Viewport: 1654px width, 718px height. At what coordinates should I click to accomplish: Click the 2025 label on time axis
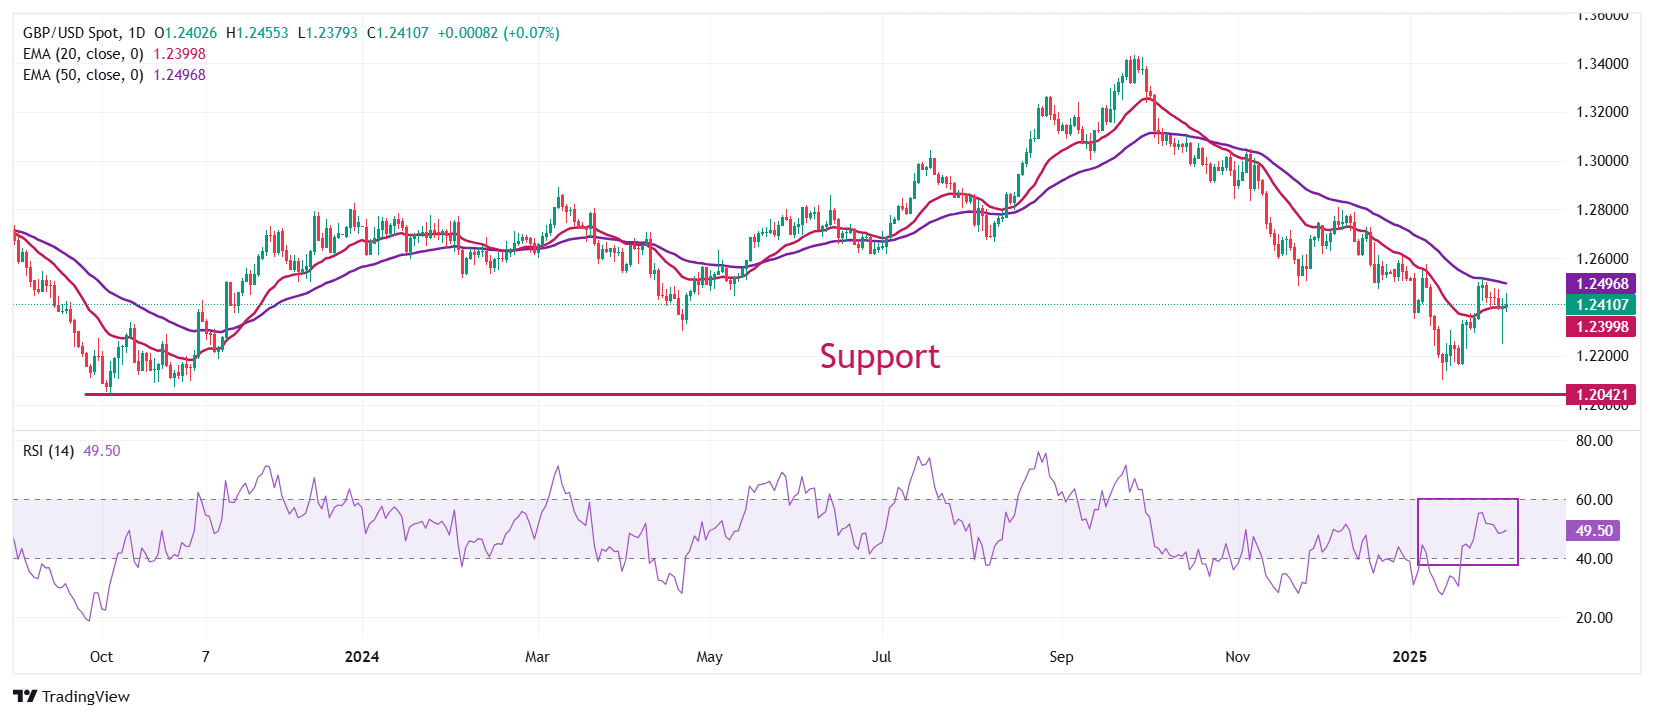coord(1410,657)
